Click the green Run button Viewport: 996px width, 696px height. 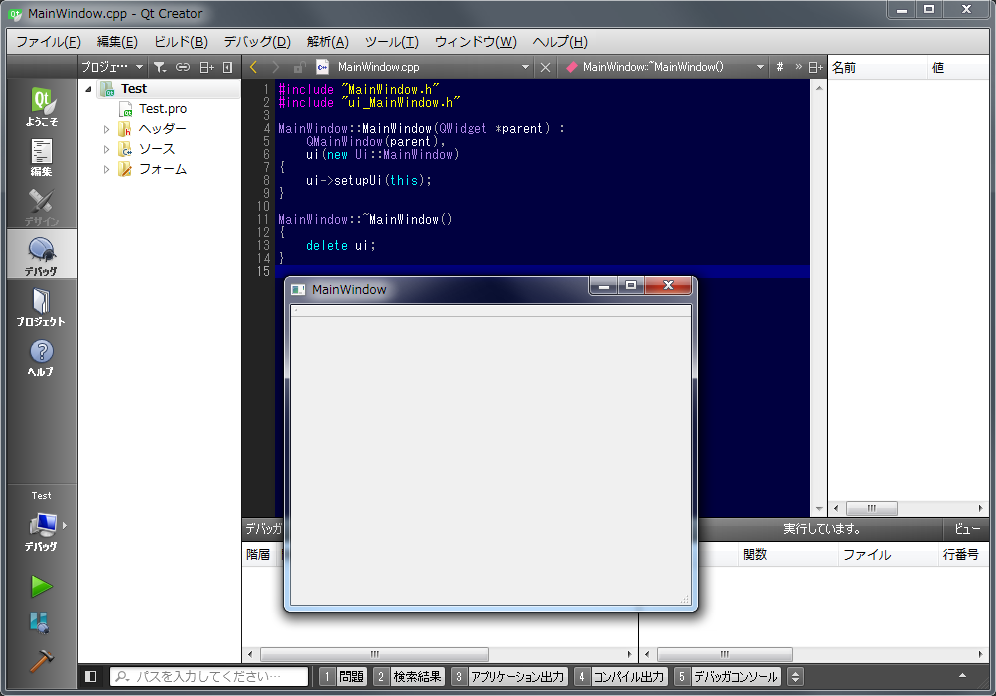(x=42, y=586)
